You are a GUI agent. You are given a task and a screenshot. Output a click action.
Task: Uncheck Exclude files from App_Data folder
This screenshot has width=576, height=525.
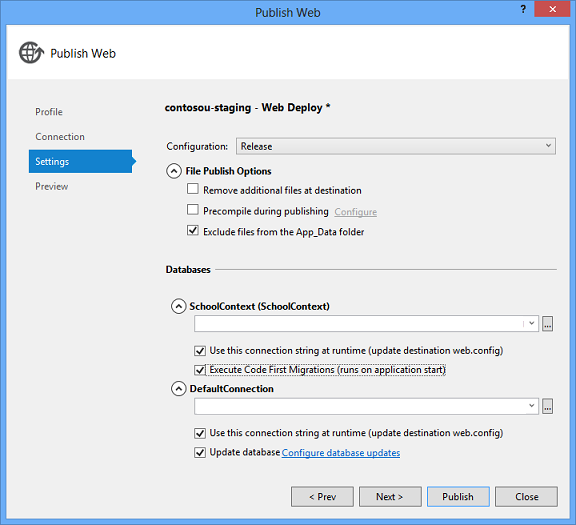pyautogui.click(x=193, y=231)
